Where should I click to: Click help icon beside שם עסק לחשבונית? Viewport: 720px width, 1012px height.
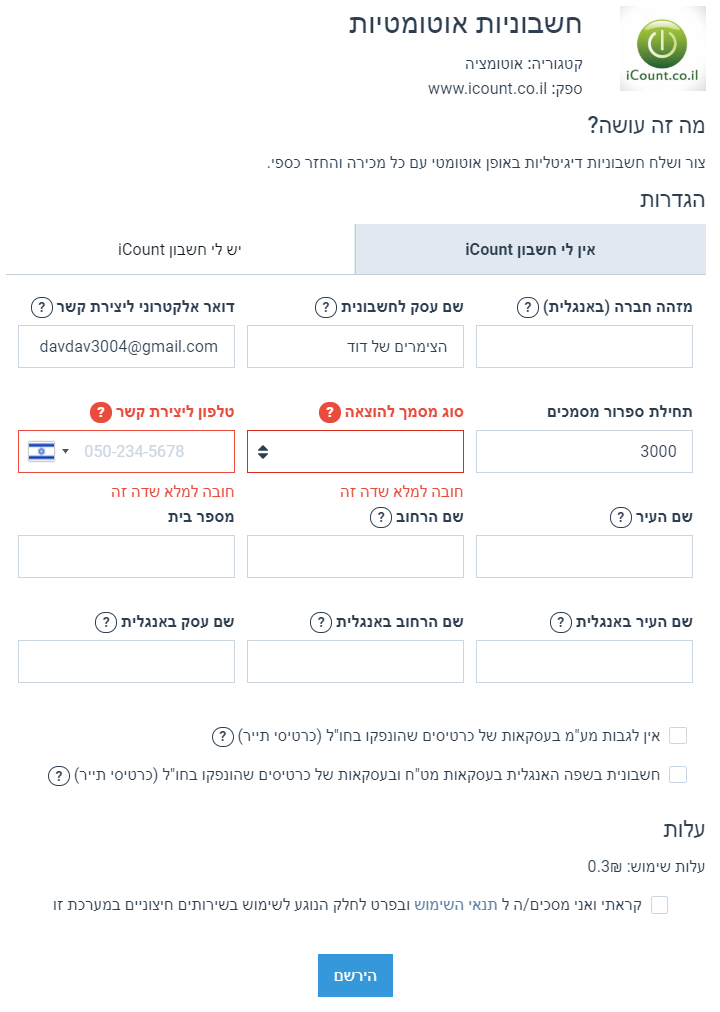coord(326,307)
